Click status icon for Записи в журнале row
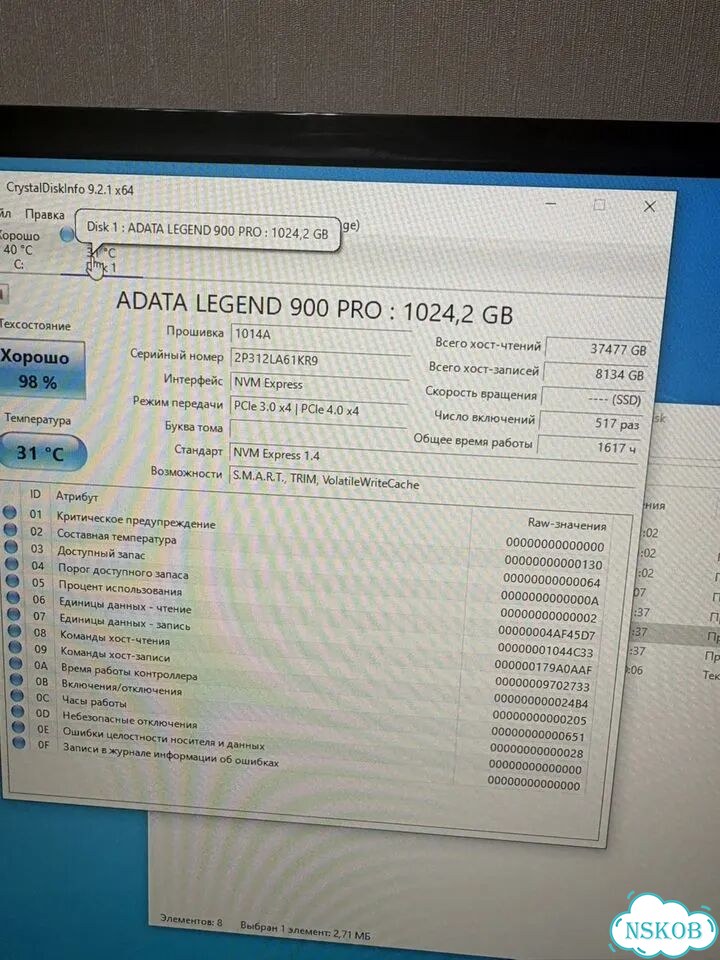This screenshot has height=960, width=720. 20,743
